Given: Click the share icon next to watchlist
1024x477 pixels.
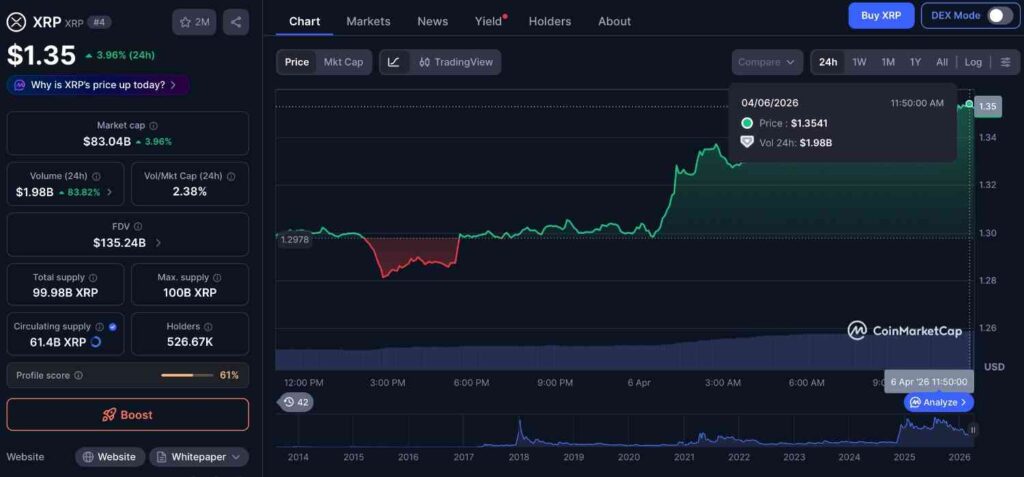Looking at the screenshot, I should pyautogui.click(x=235, y=22).
